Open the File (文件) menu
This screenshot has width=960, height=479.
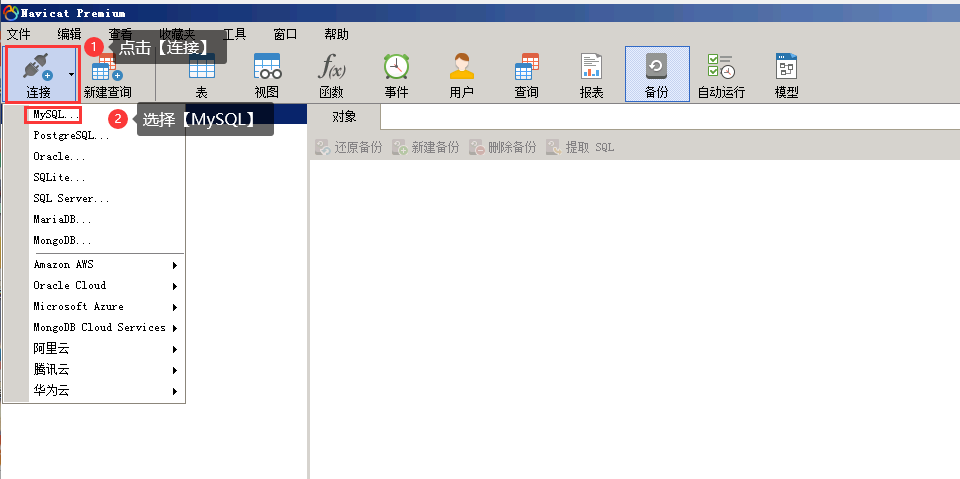18,34
